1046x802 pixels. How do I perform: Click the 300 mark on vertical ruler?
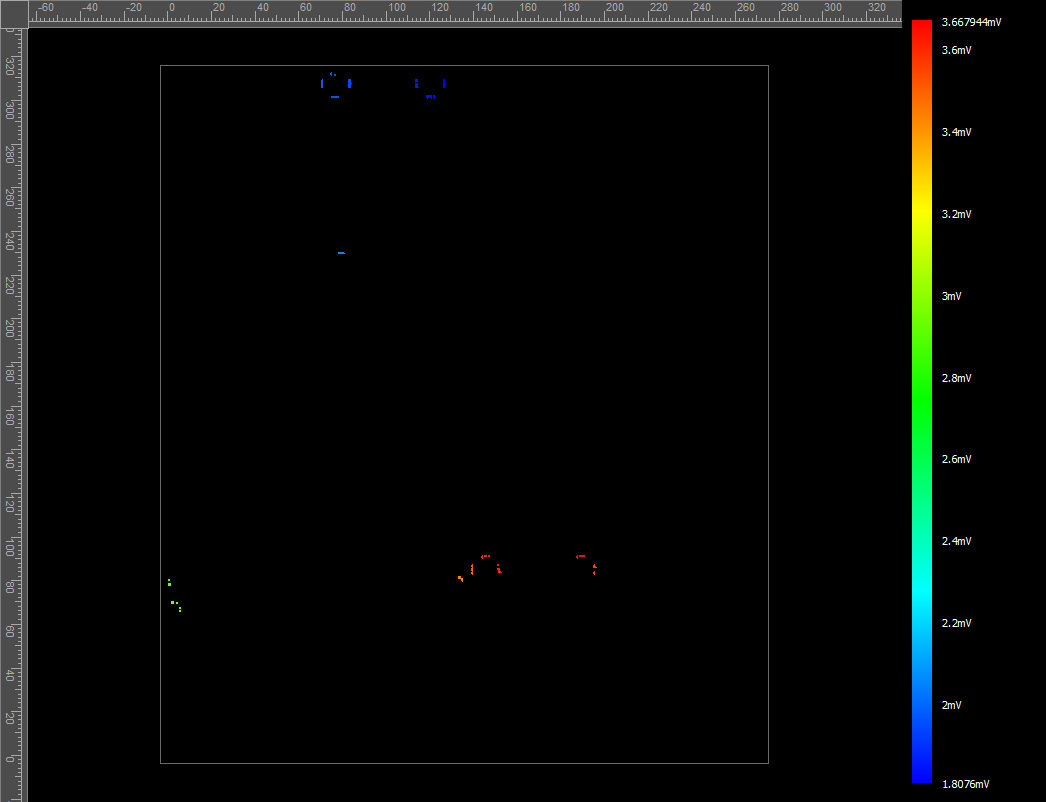pyautogui.click(x=9, y=109)
